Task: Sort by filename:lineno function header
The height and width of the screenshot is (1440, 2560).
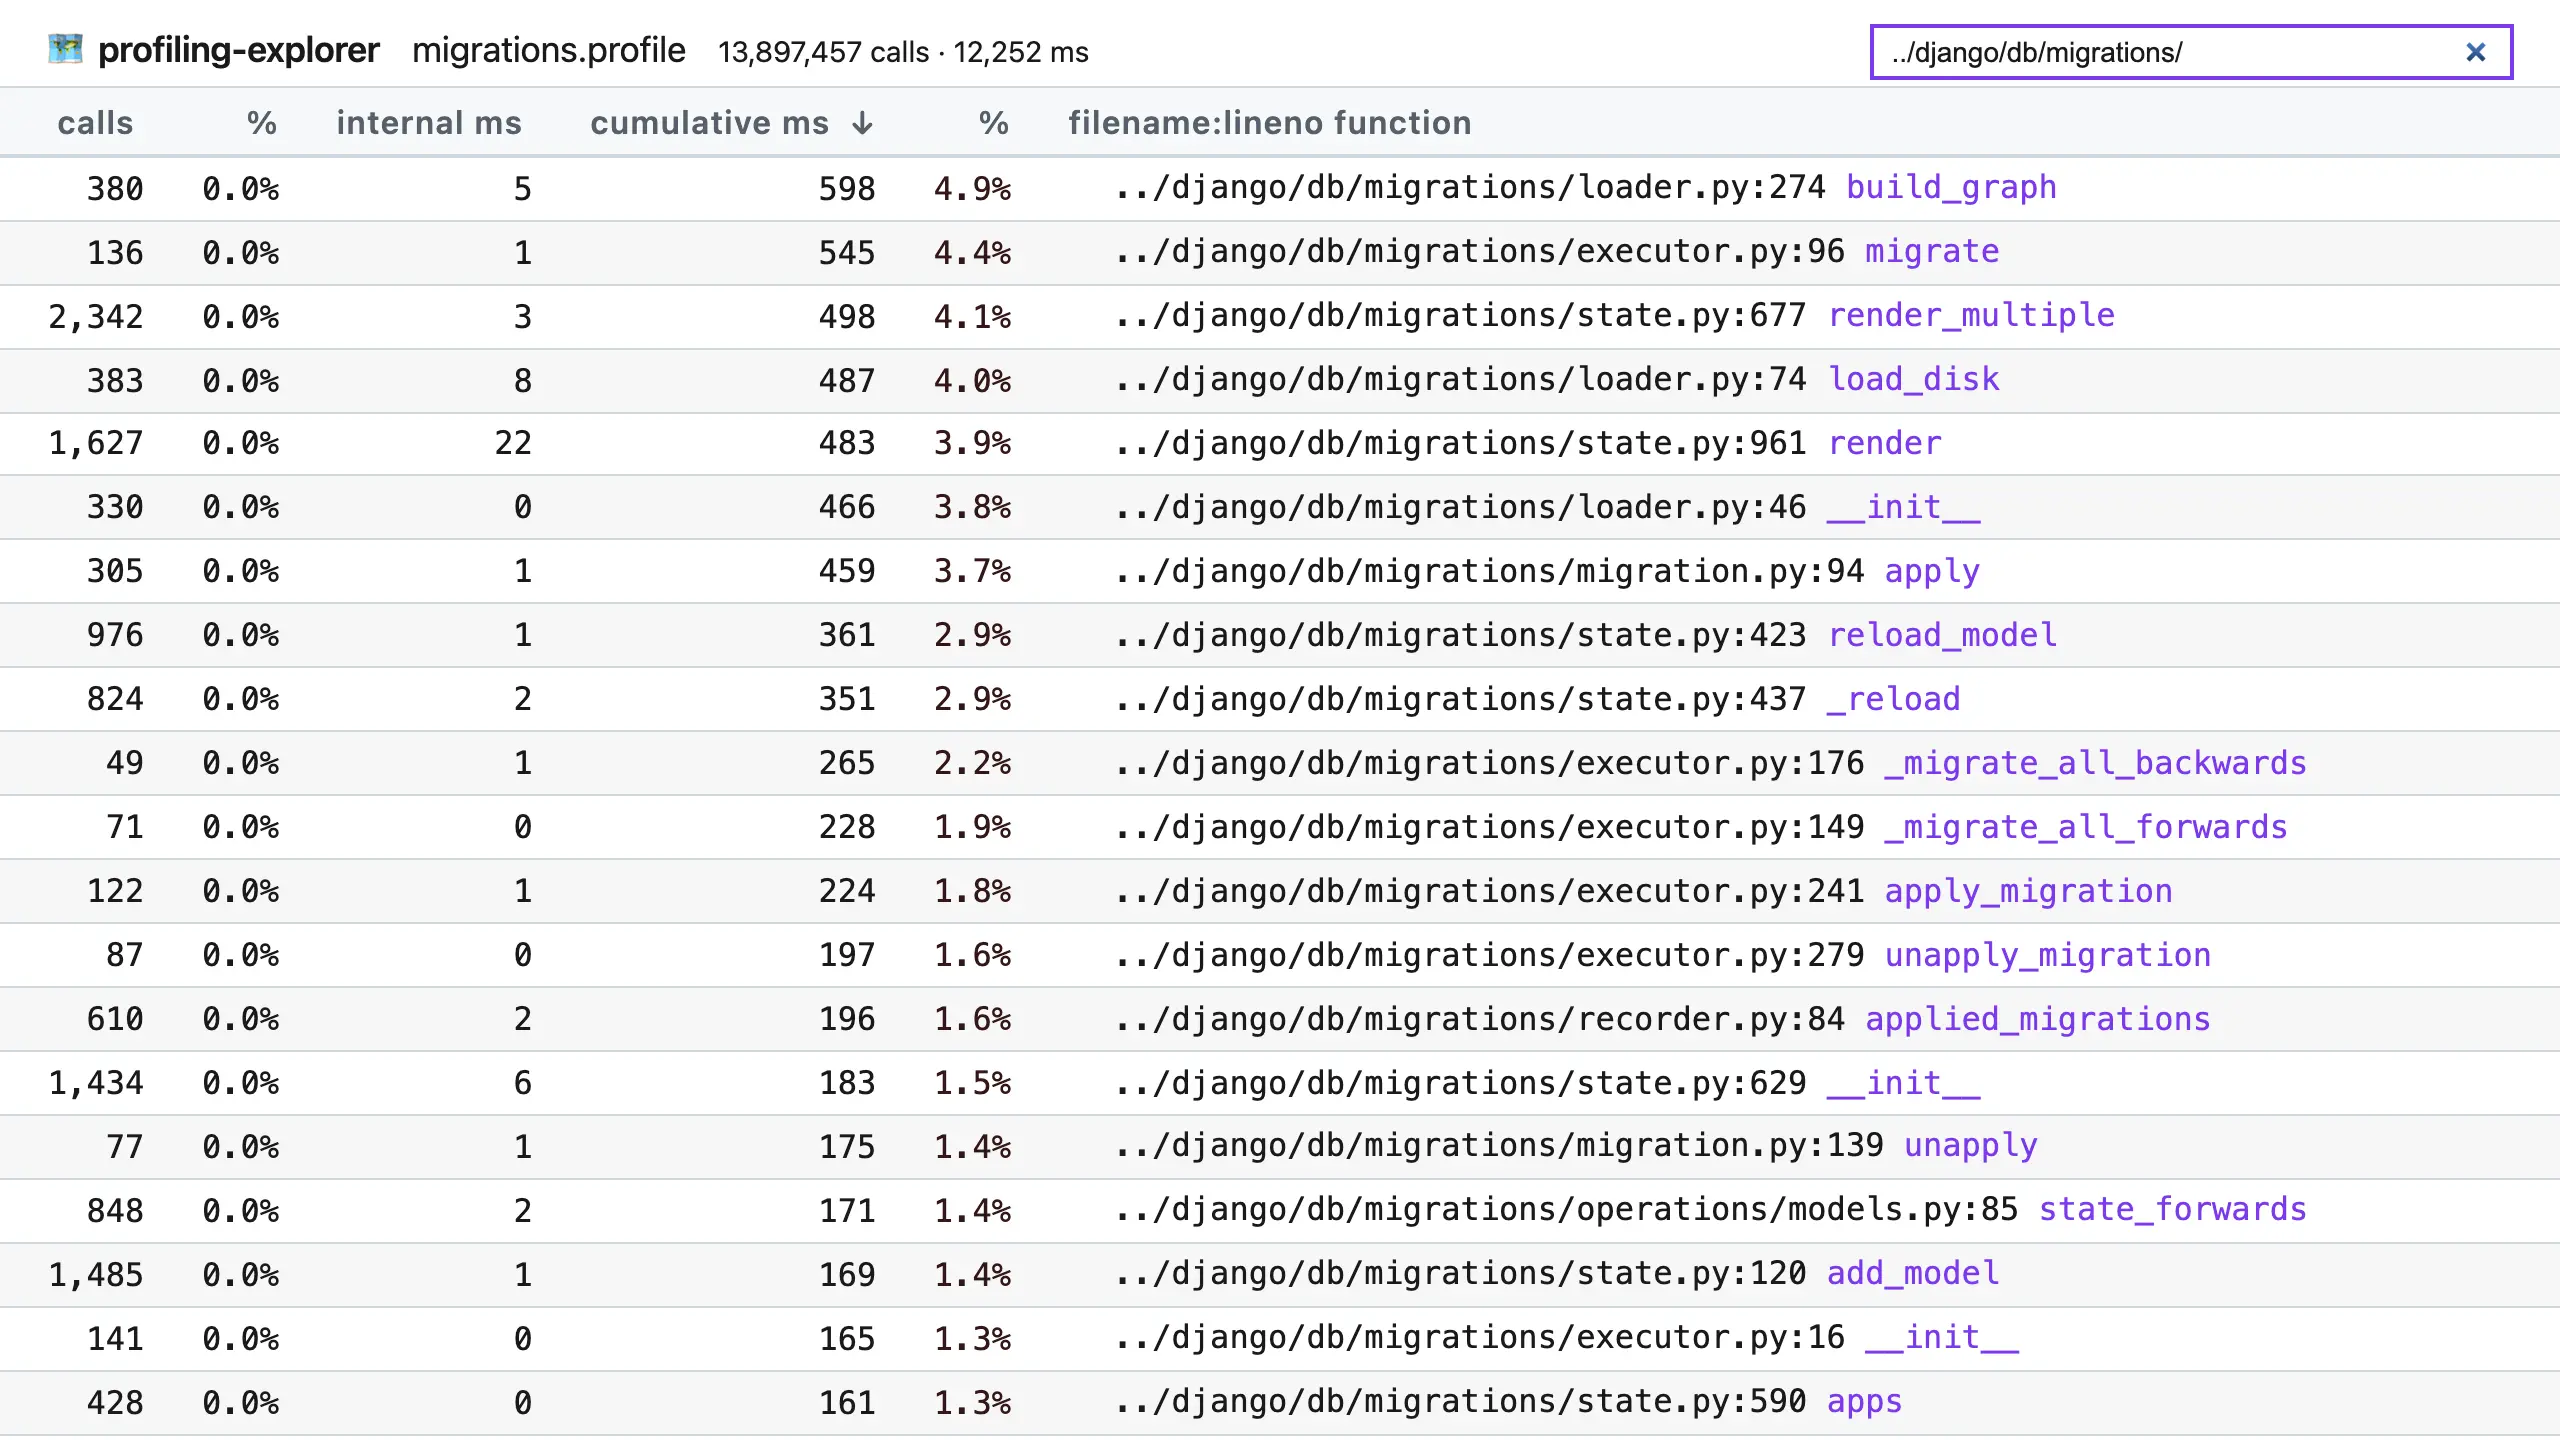Action: click(x=1269, y=123)
